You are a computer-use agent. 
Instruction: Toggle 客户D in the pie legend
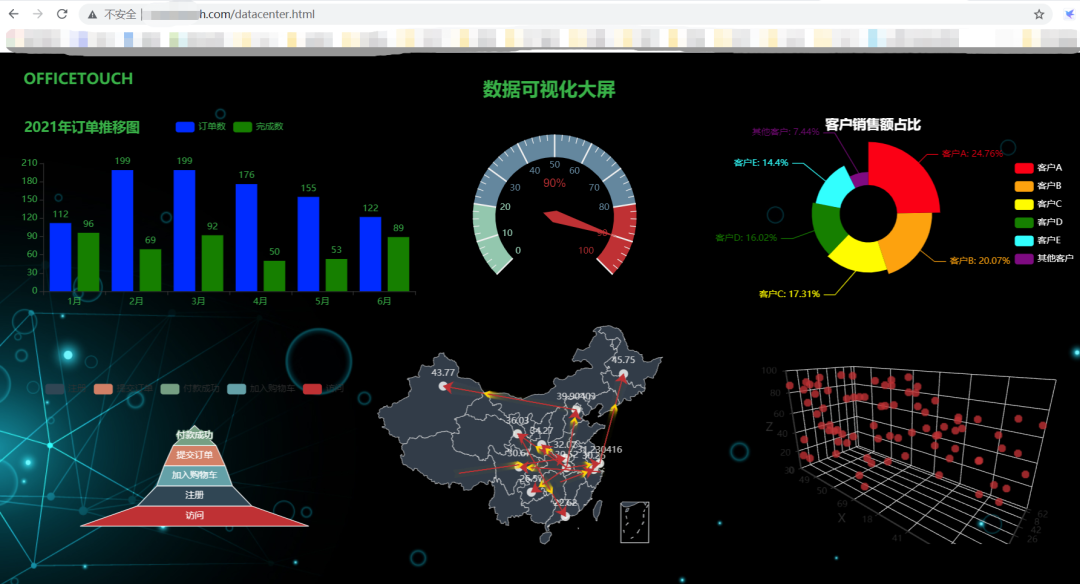(1038, 222)
